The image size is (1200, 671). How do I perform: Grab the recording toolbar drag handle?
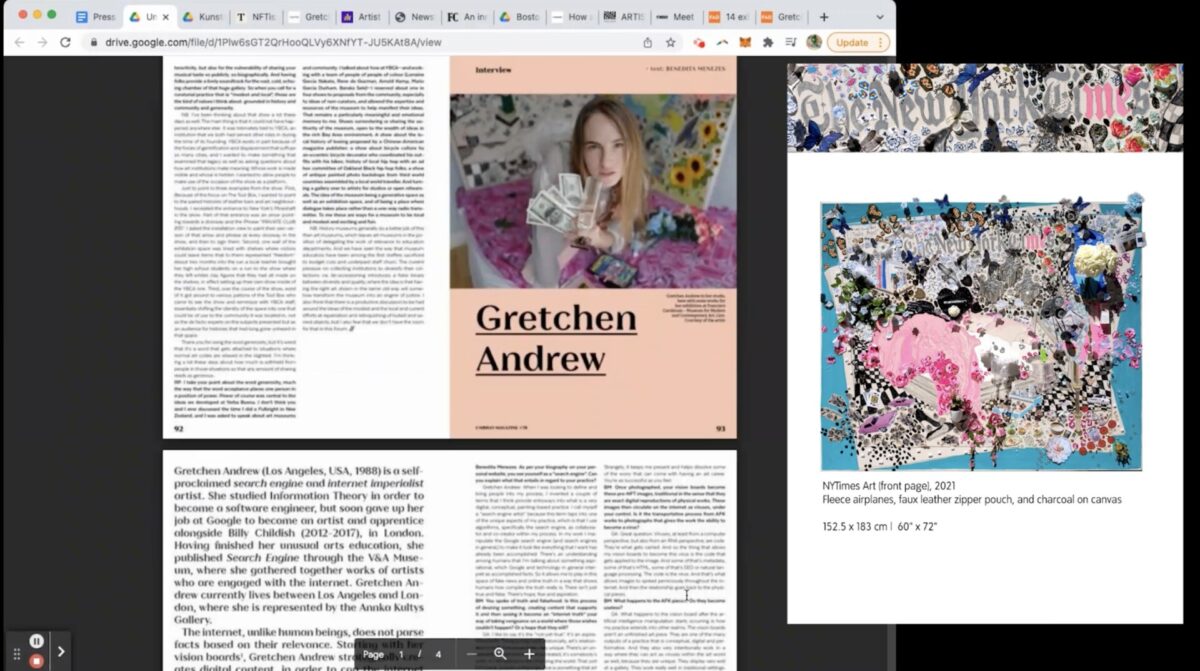[16, 652]
